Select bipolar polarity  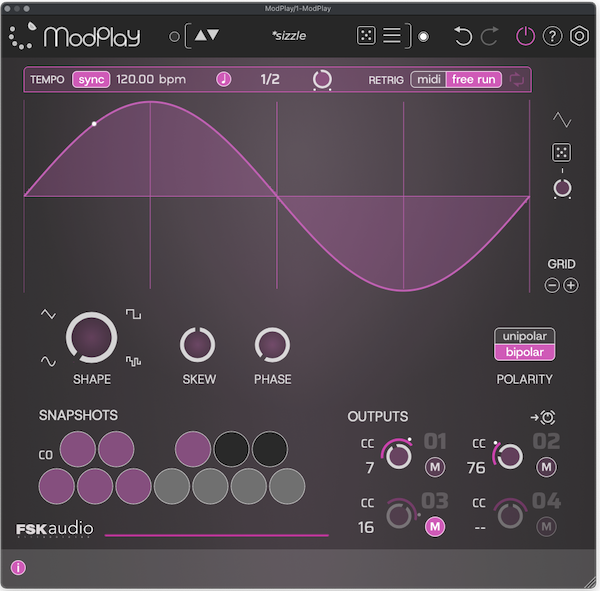pos(525,352)
